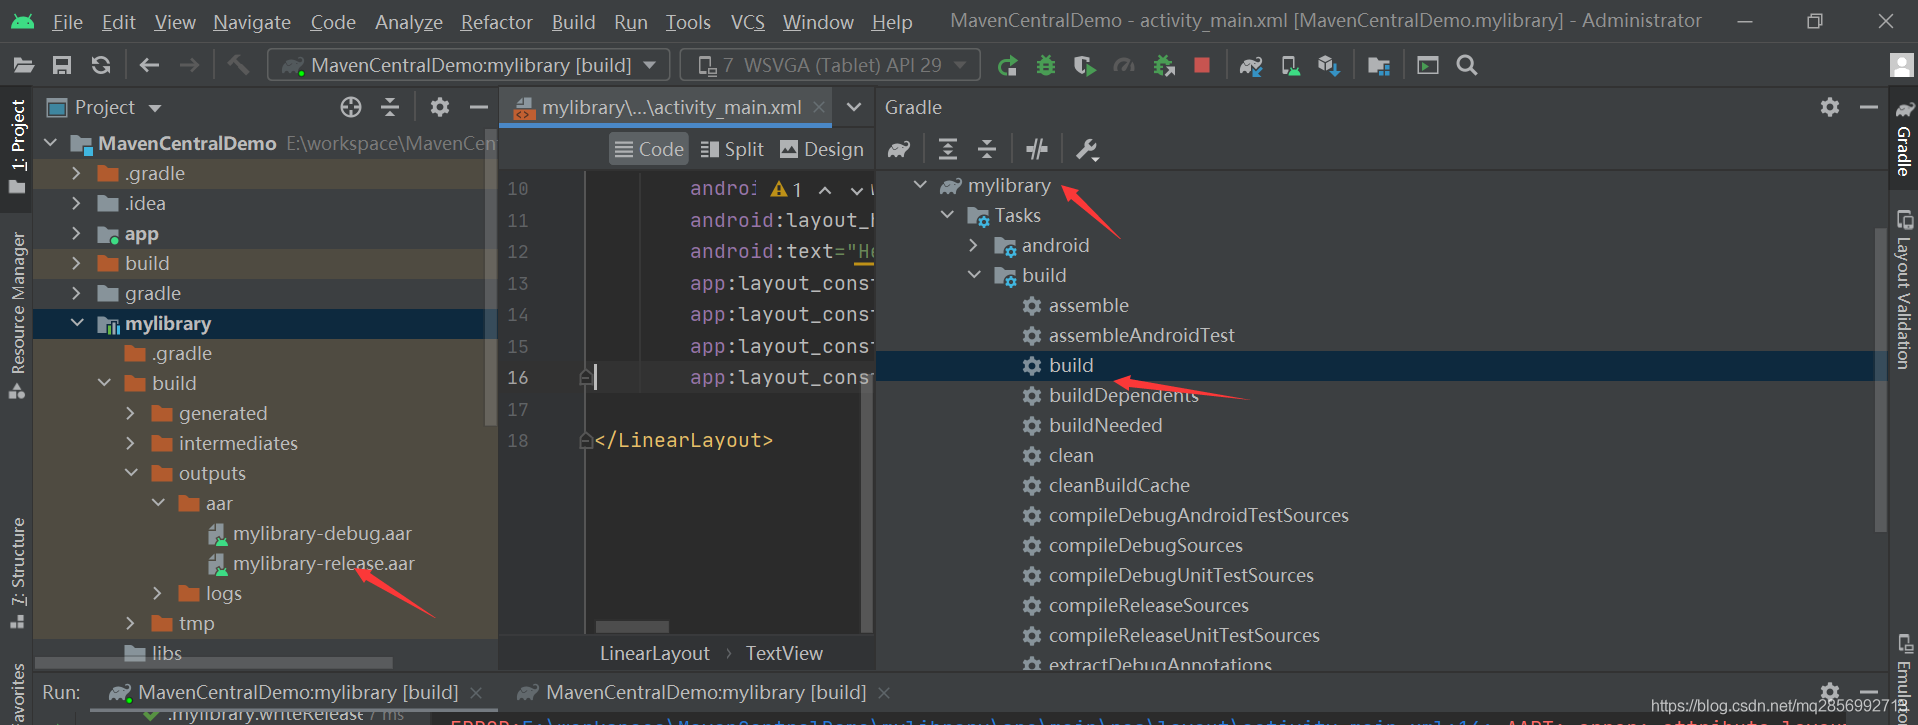Open the AVD Manager icon
Screen dimensions: 1918x725
click(x=1291, y=66)
